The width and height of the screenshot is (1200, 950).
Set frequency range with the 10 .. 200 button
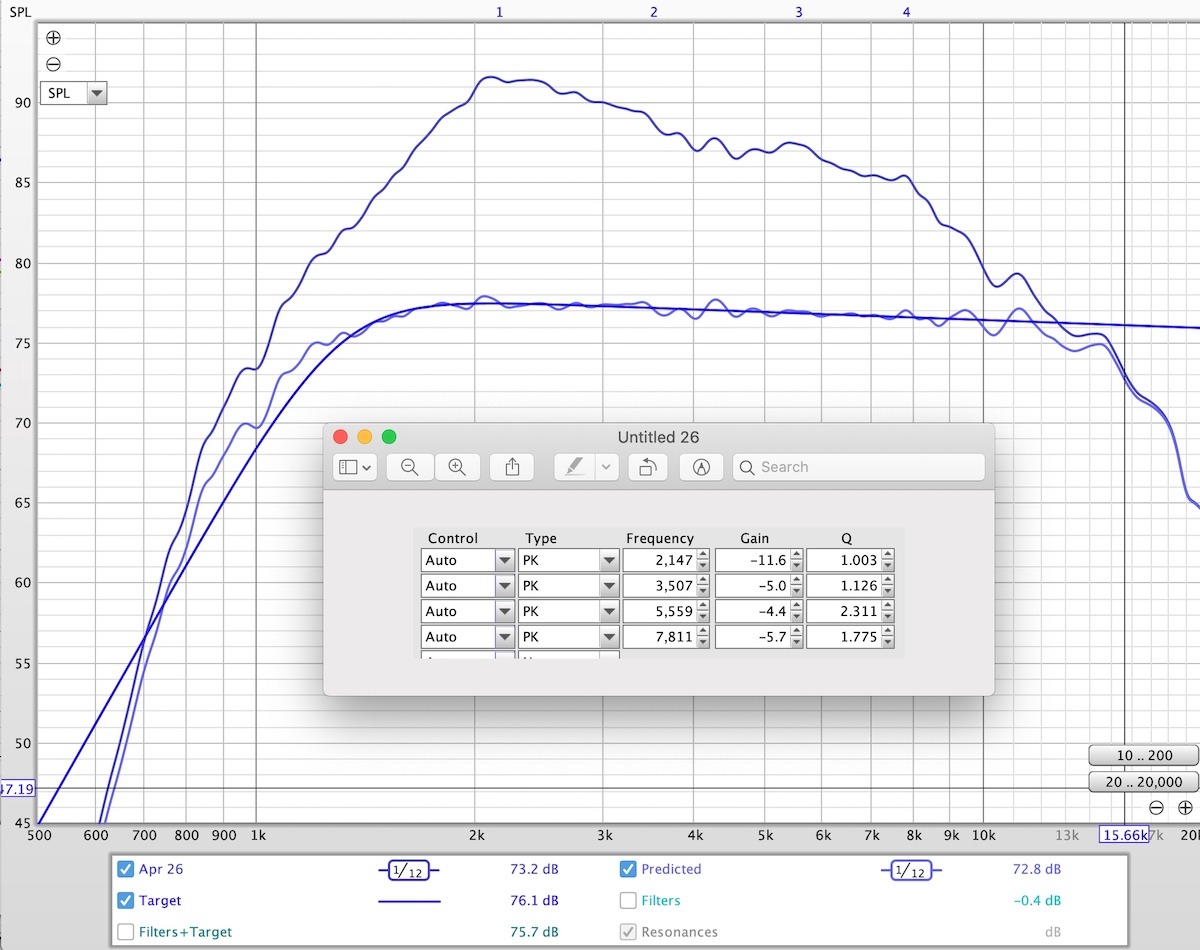pyautogui.click(x=1144, y=756)
